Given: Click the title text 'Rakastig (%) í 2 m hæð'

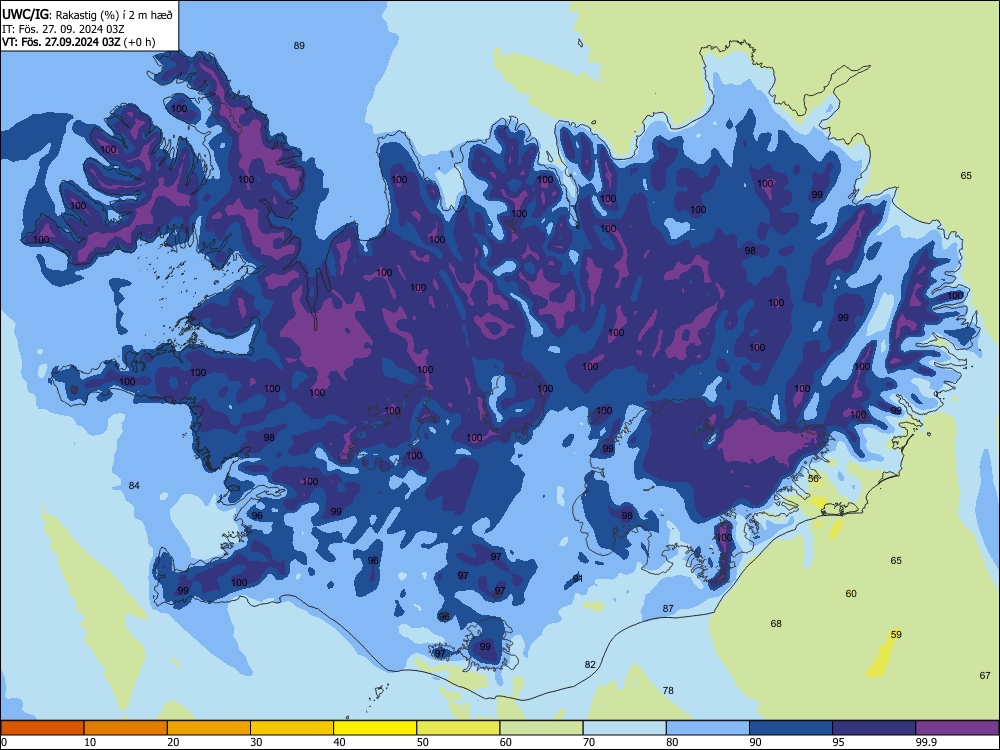Looking at the screenshot, I should tap(114, 15).
